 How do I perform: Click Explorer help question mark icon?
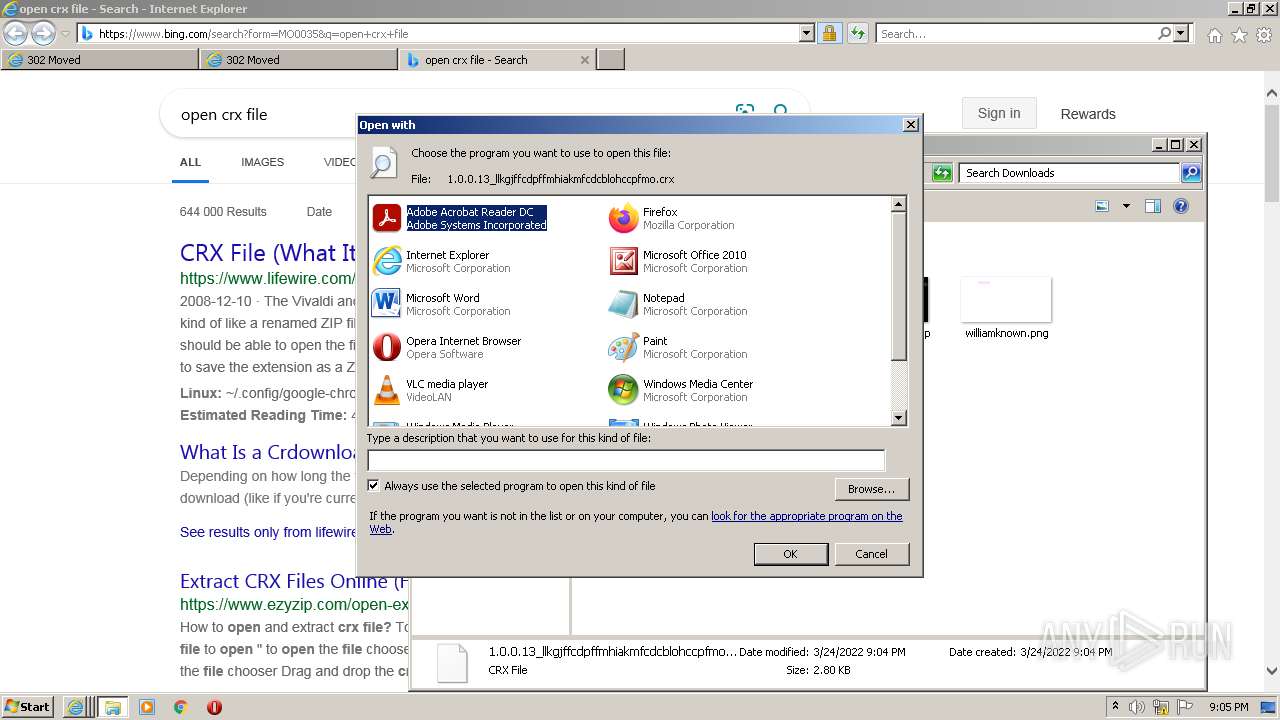[x=1181, y=206]
